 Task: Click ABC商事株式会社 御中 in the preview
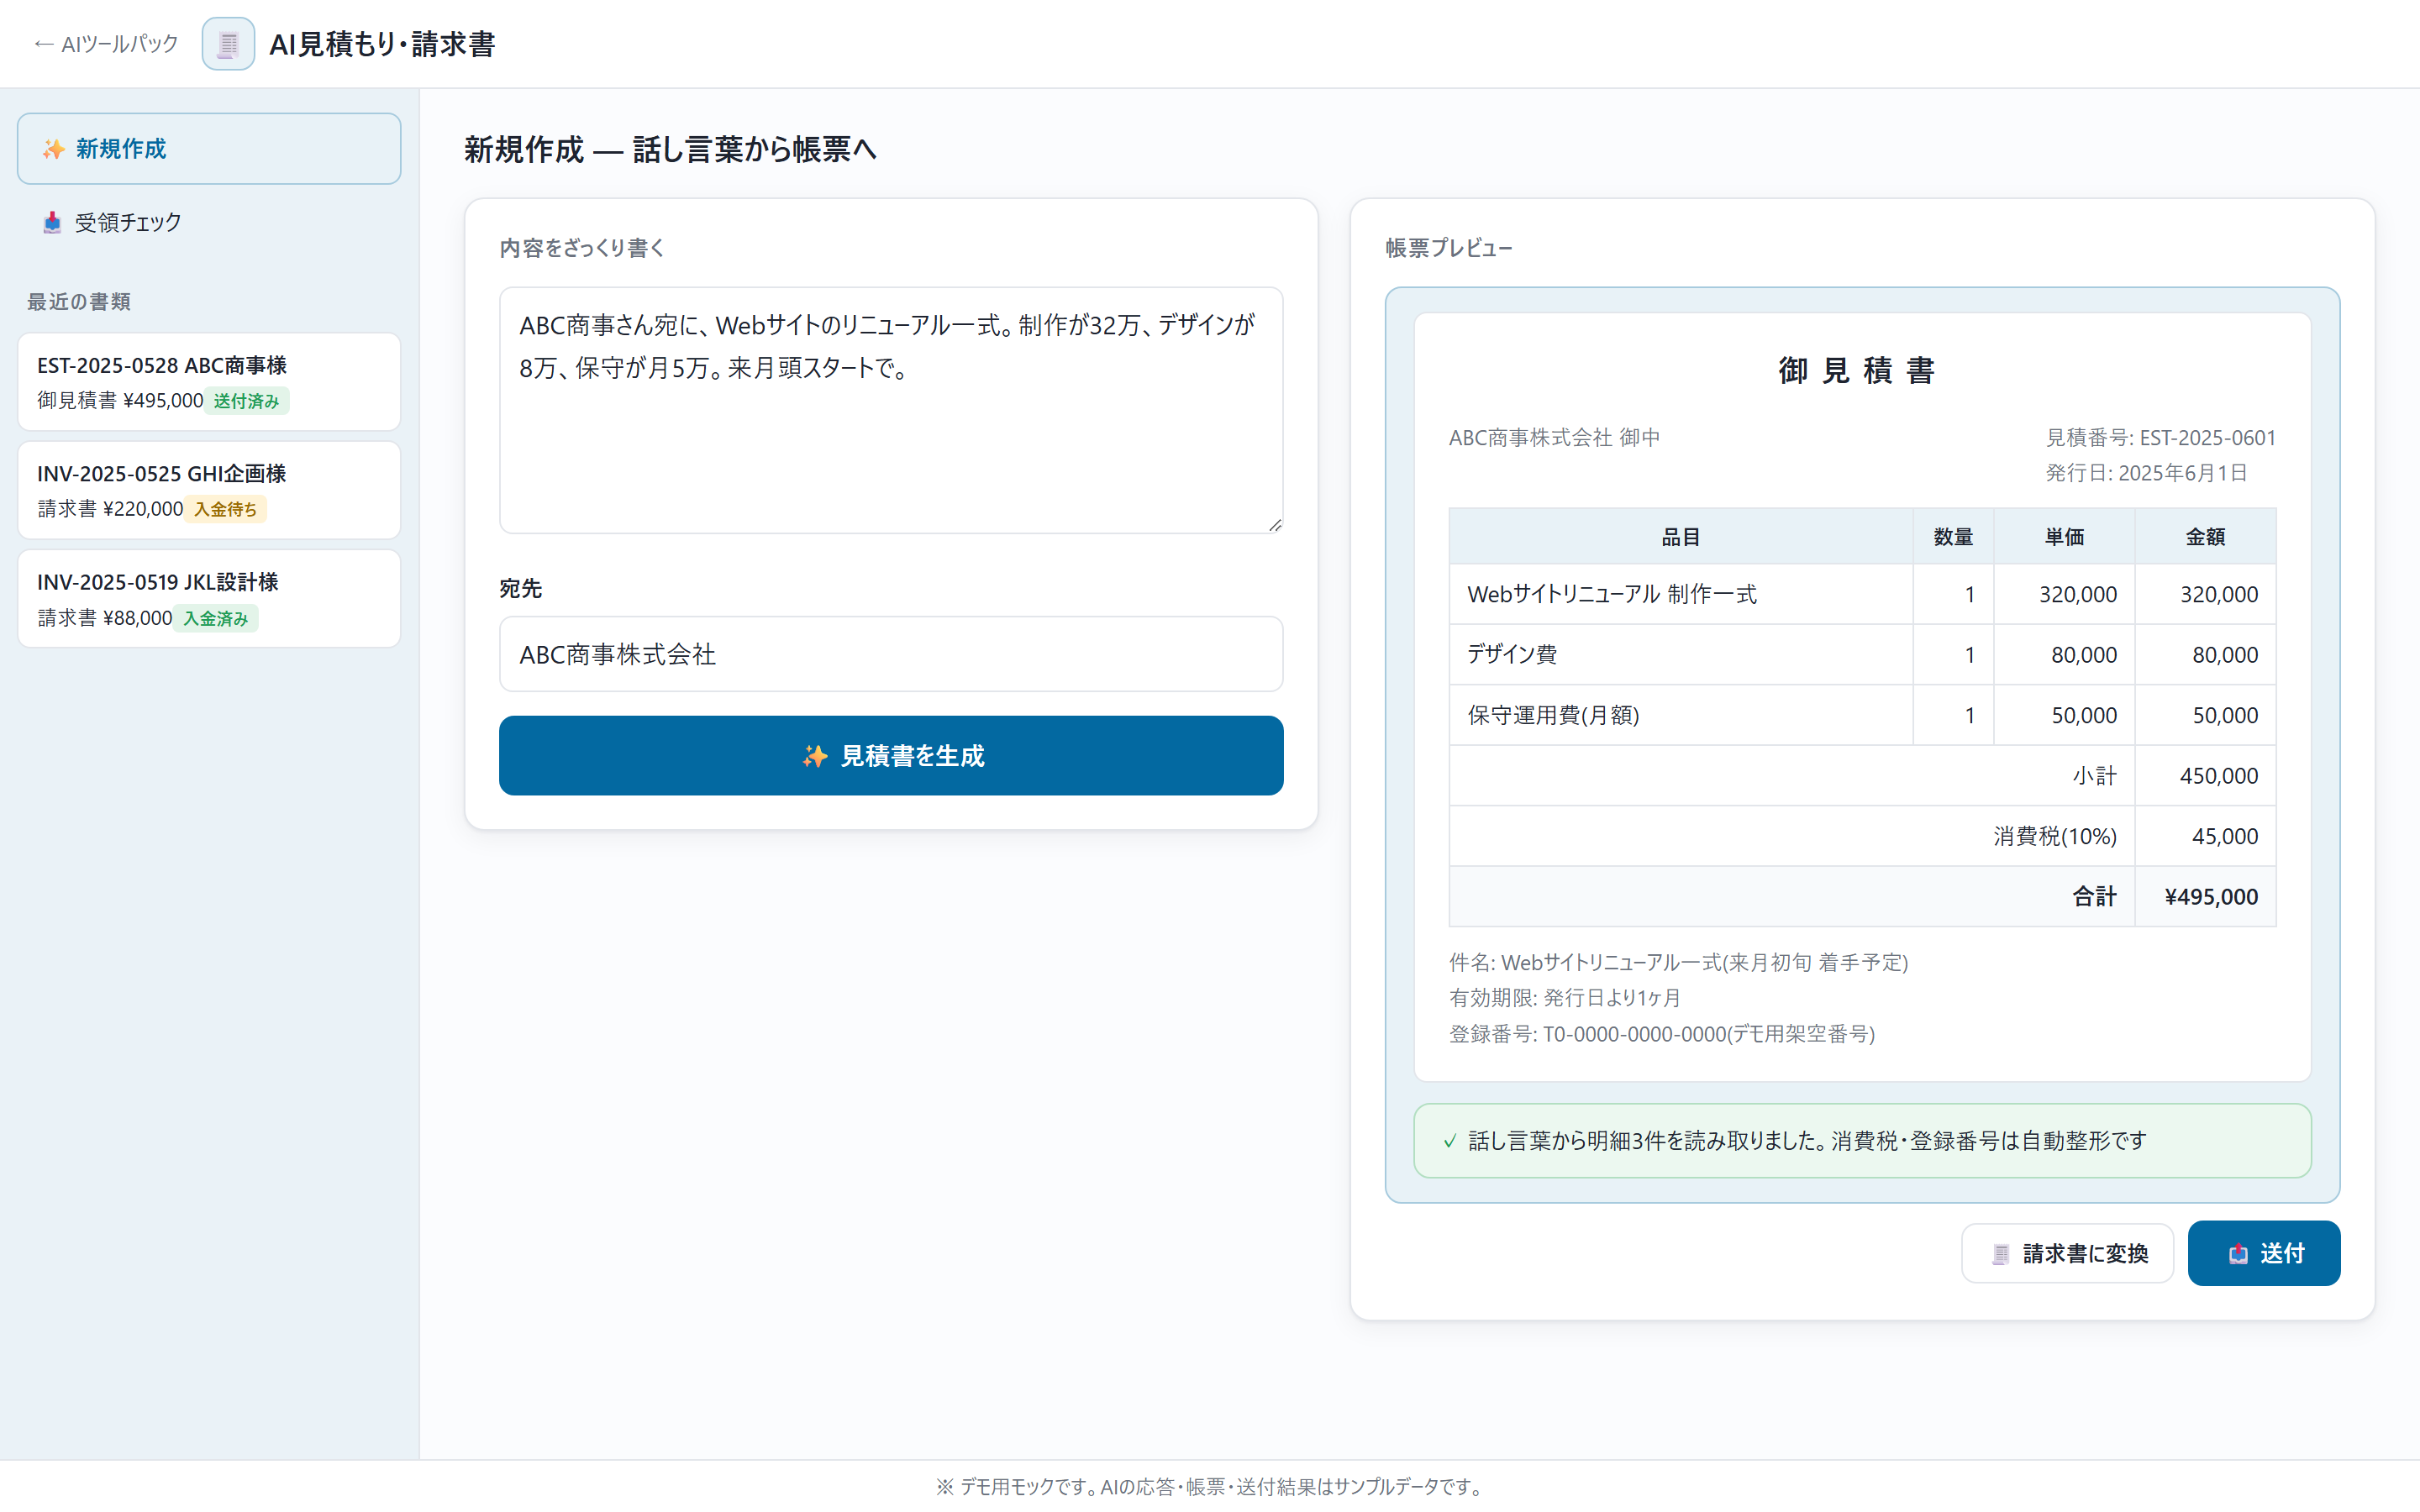1554,437
